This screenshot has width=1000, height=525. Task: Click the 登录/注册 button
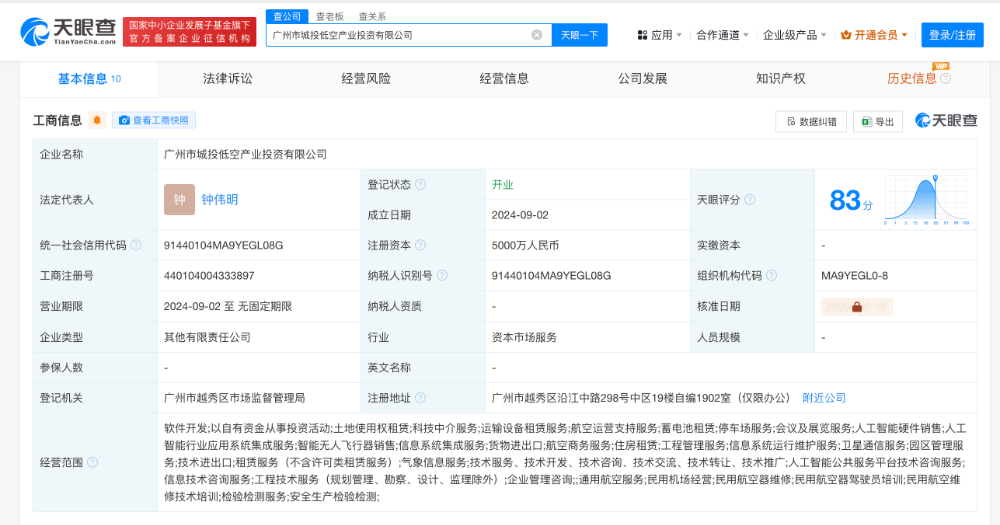click(952, 35)
